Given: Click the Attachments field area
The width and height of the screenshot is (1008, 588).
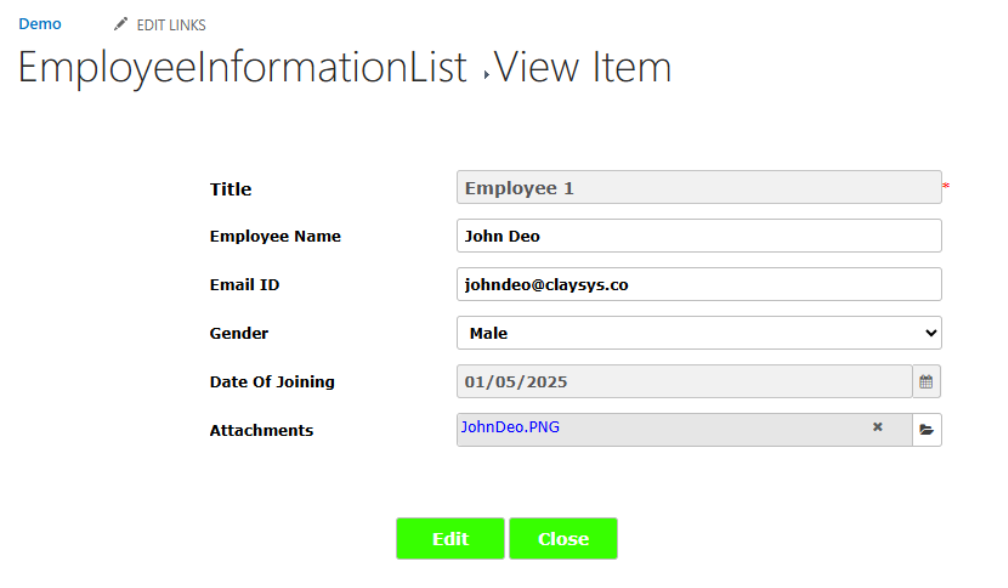Looking at the screenshot, I should [684, 430].
